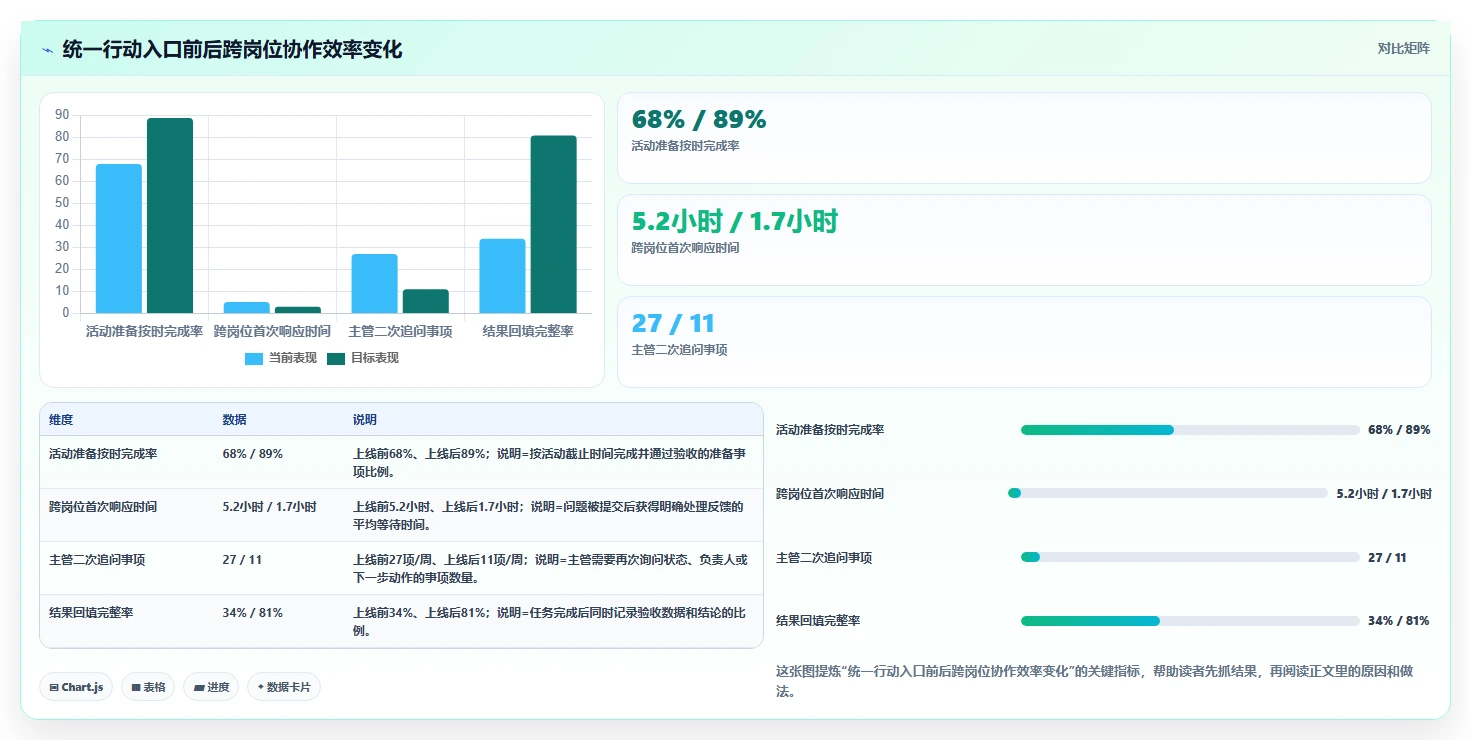Click the 目标表现 bar for 主管二次追问事项
The image size is (1471, 740).
click(x=425, y=301)
